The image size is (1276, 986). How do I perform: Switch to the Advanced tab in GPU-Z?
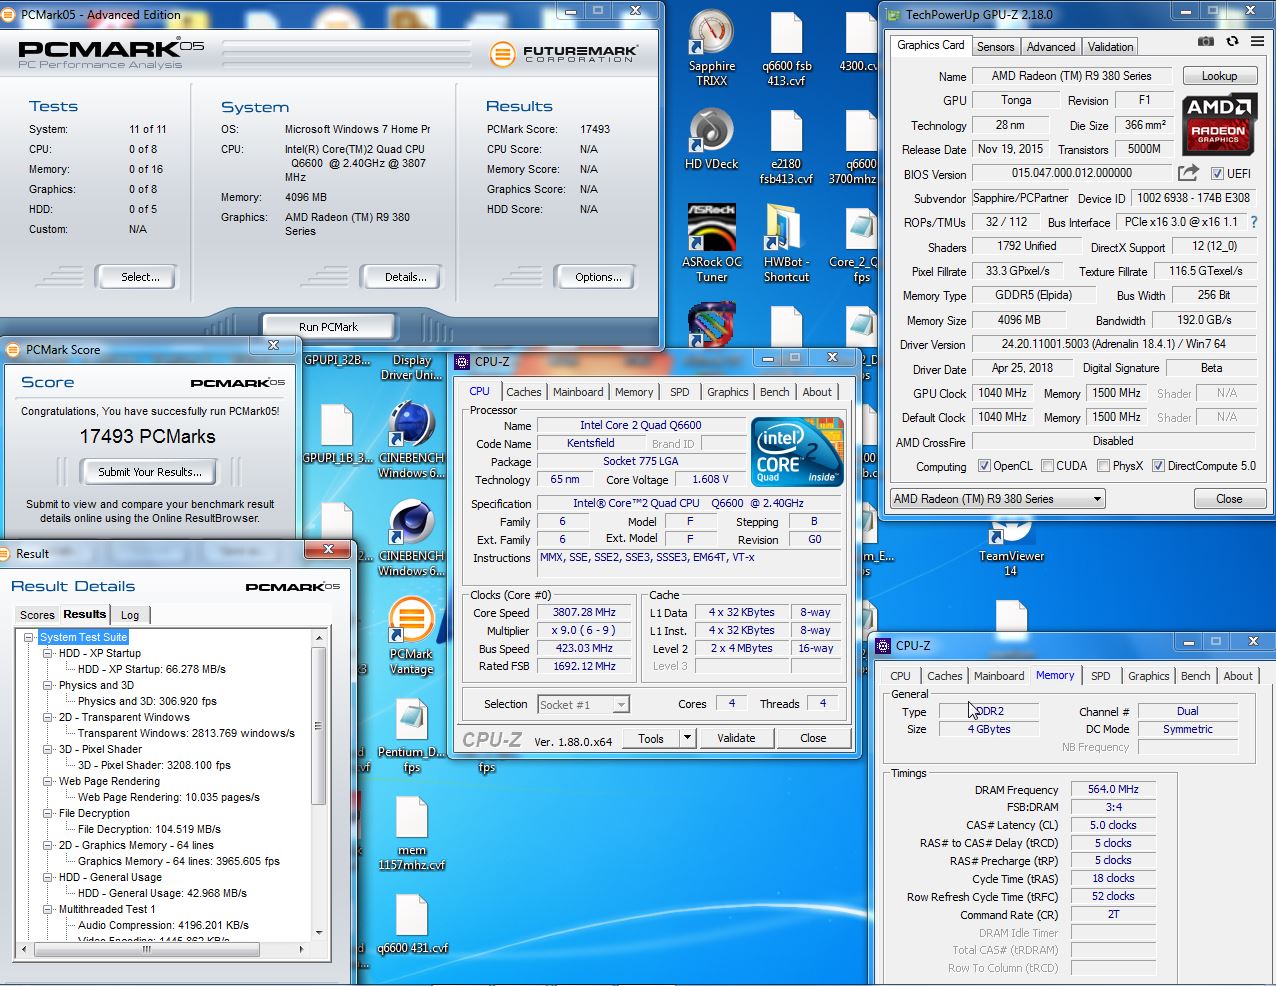[x=1051, y=46]
